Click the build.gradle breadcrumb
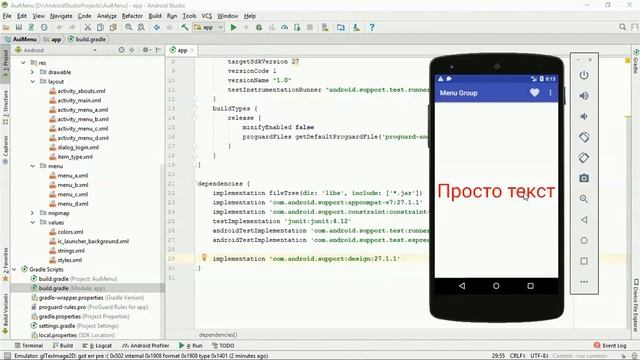 [87, 39]
